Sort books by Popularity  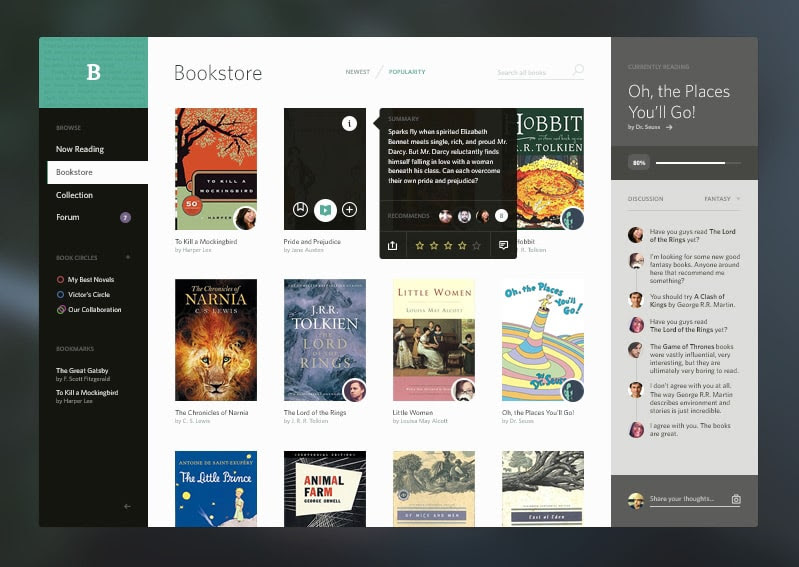click(407, 72)
